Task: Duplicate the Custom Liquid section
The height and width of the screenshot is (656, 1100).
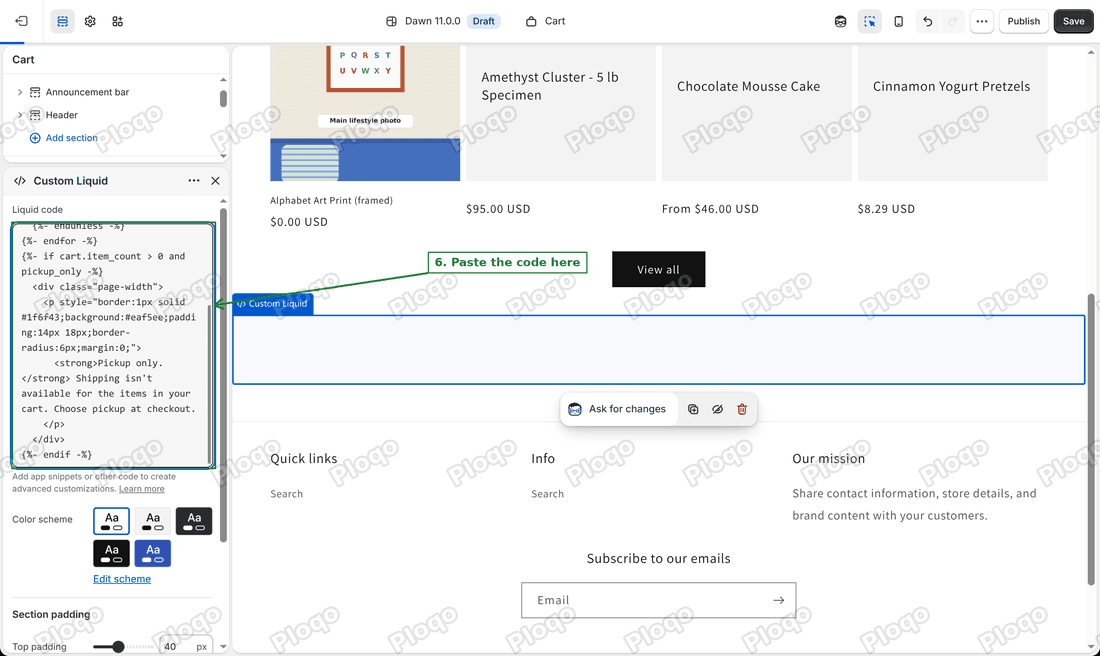Action: (692, 409)
